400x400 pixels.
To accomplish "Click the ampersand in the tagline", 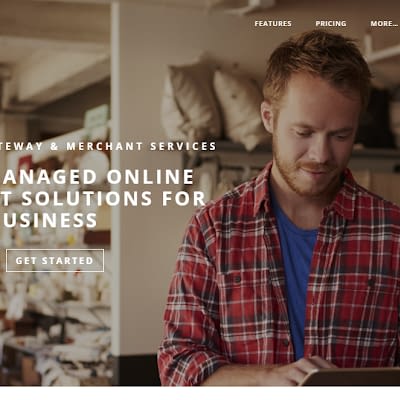I will point(55,146).
